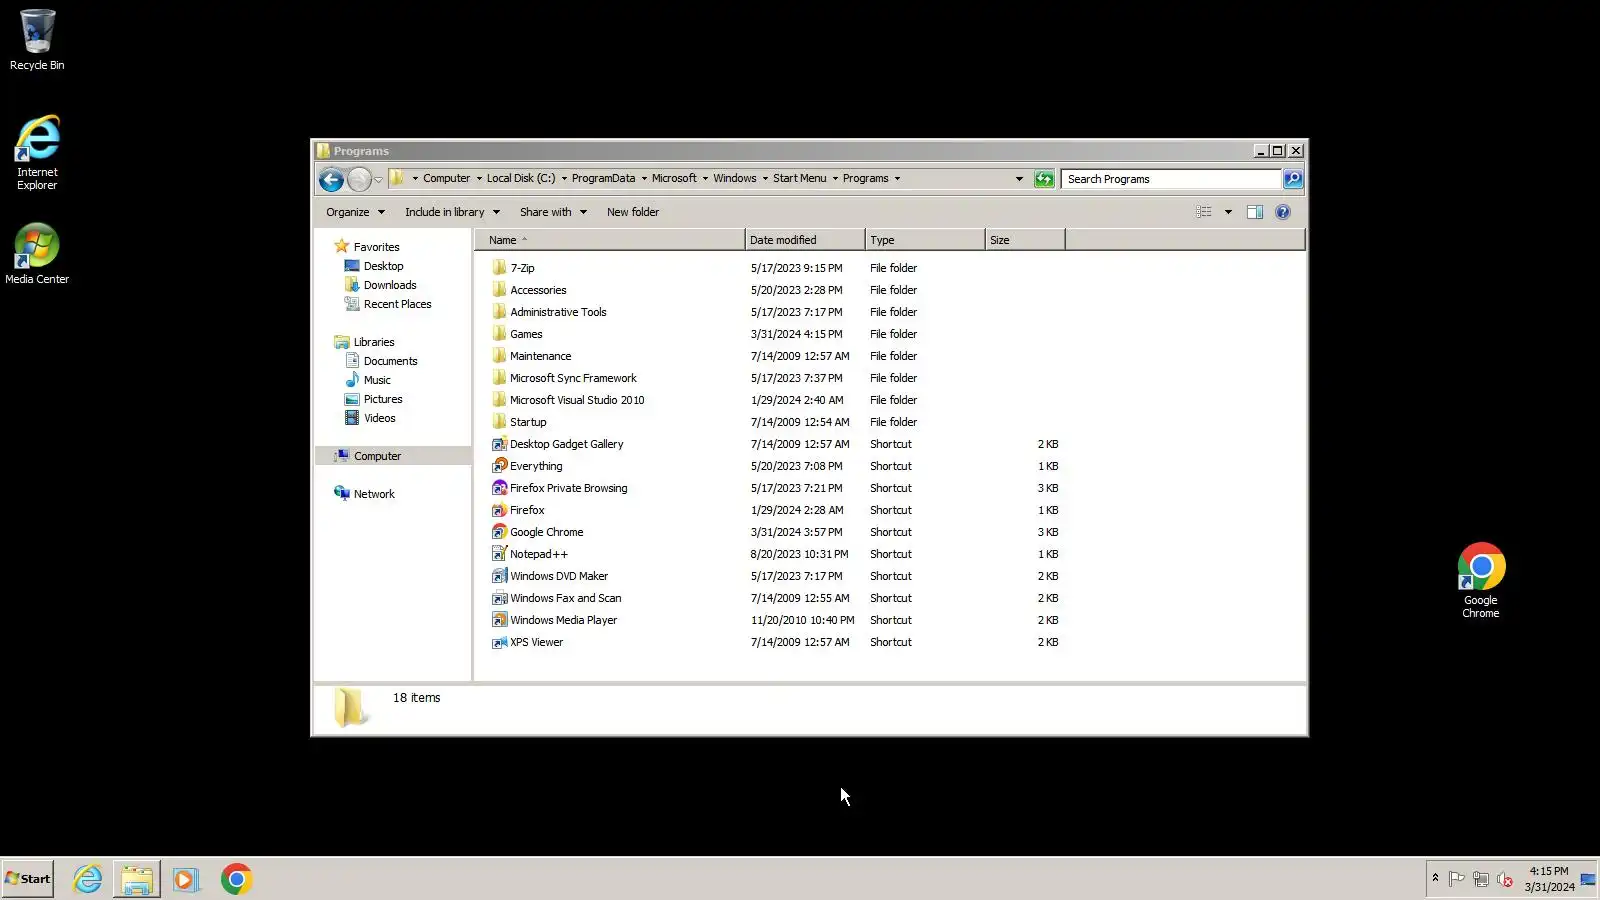The width and height of the screenshot is (1600, 900).
Task: Sort by the Name column header
Action: [x=610, y=240]
